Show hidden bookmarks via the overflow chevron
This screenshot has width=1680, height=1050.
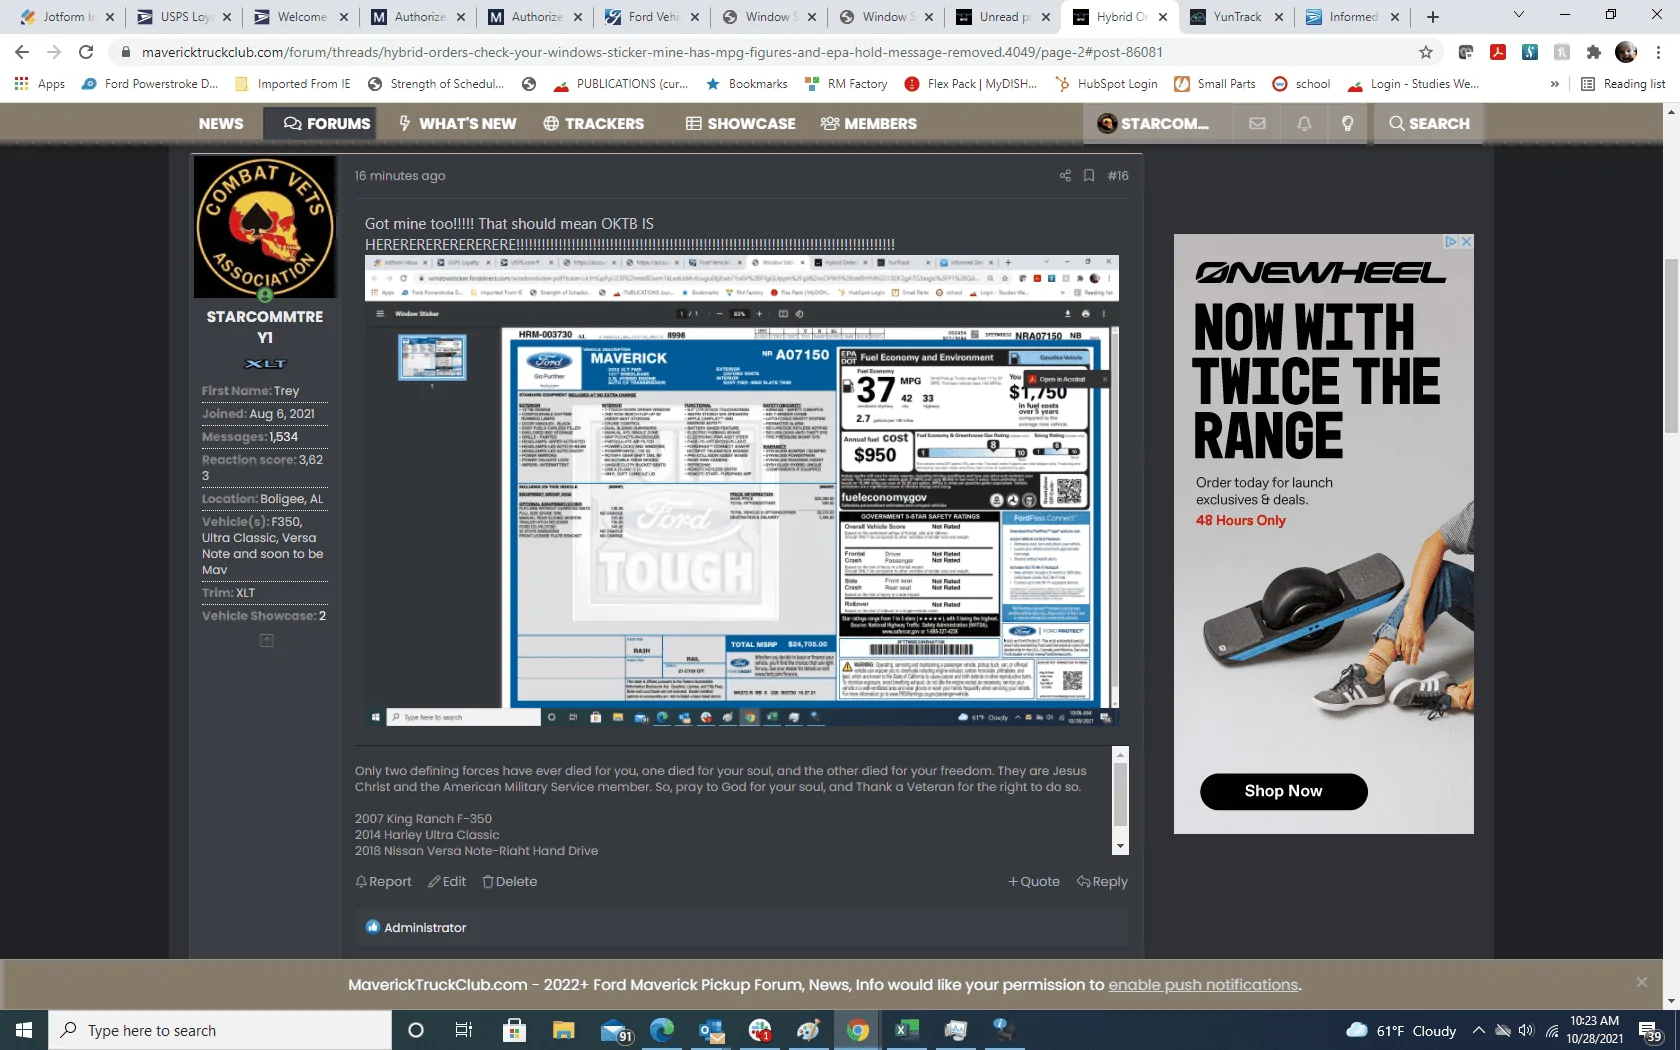click(1554, 84)
